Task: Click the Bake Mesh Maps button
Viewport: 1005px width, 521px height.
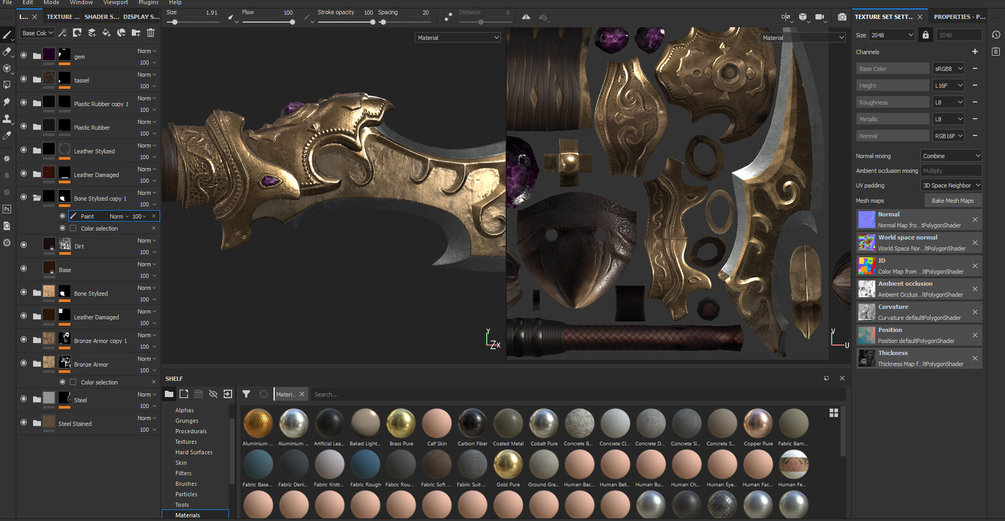Action: click(952, 201)
